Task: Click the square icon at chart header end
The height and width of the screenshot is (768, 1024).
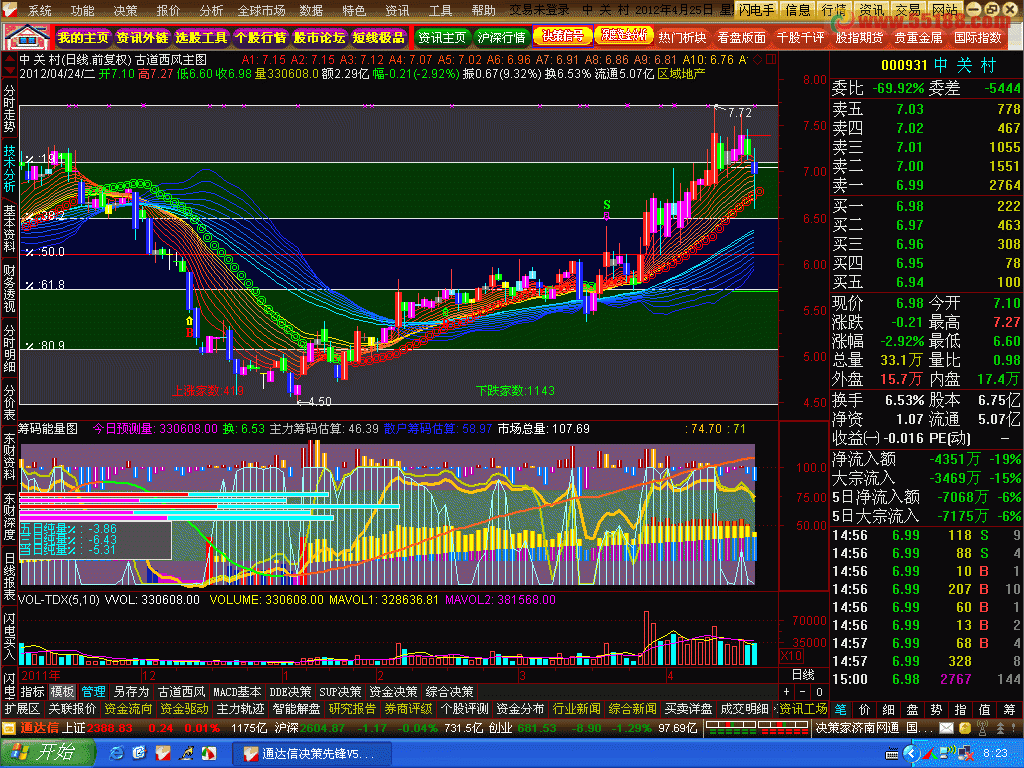Action: tap(771, 60)
